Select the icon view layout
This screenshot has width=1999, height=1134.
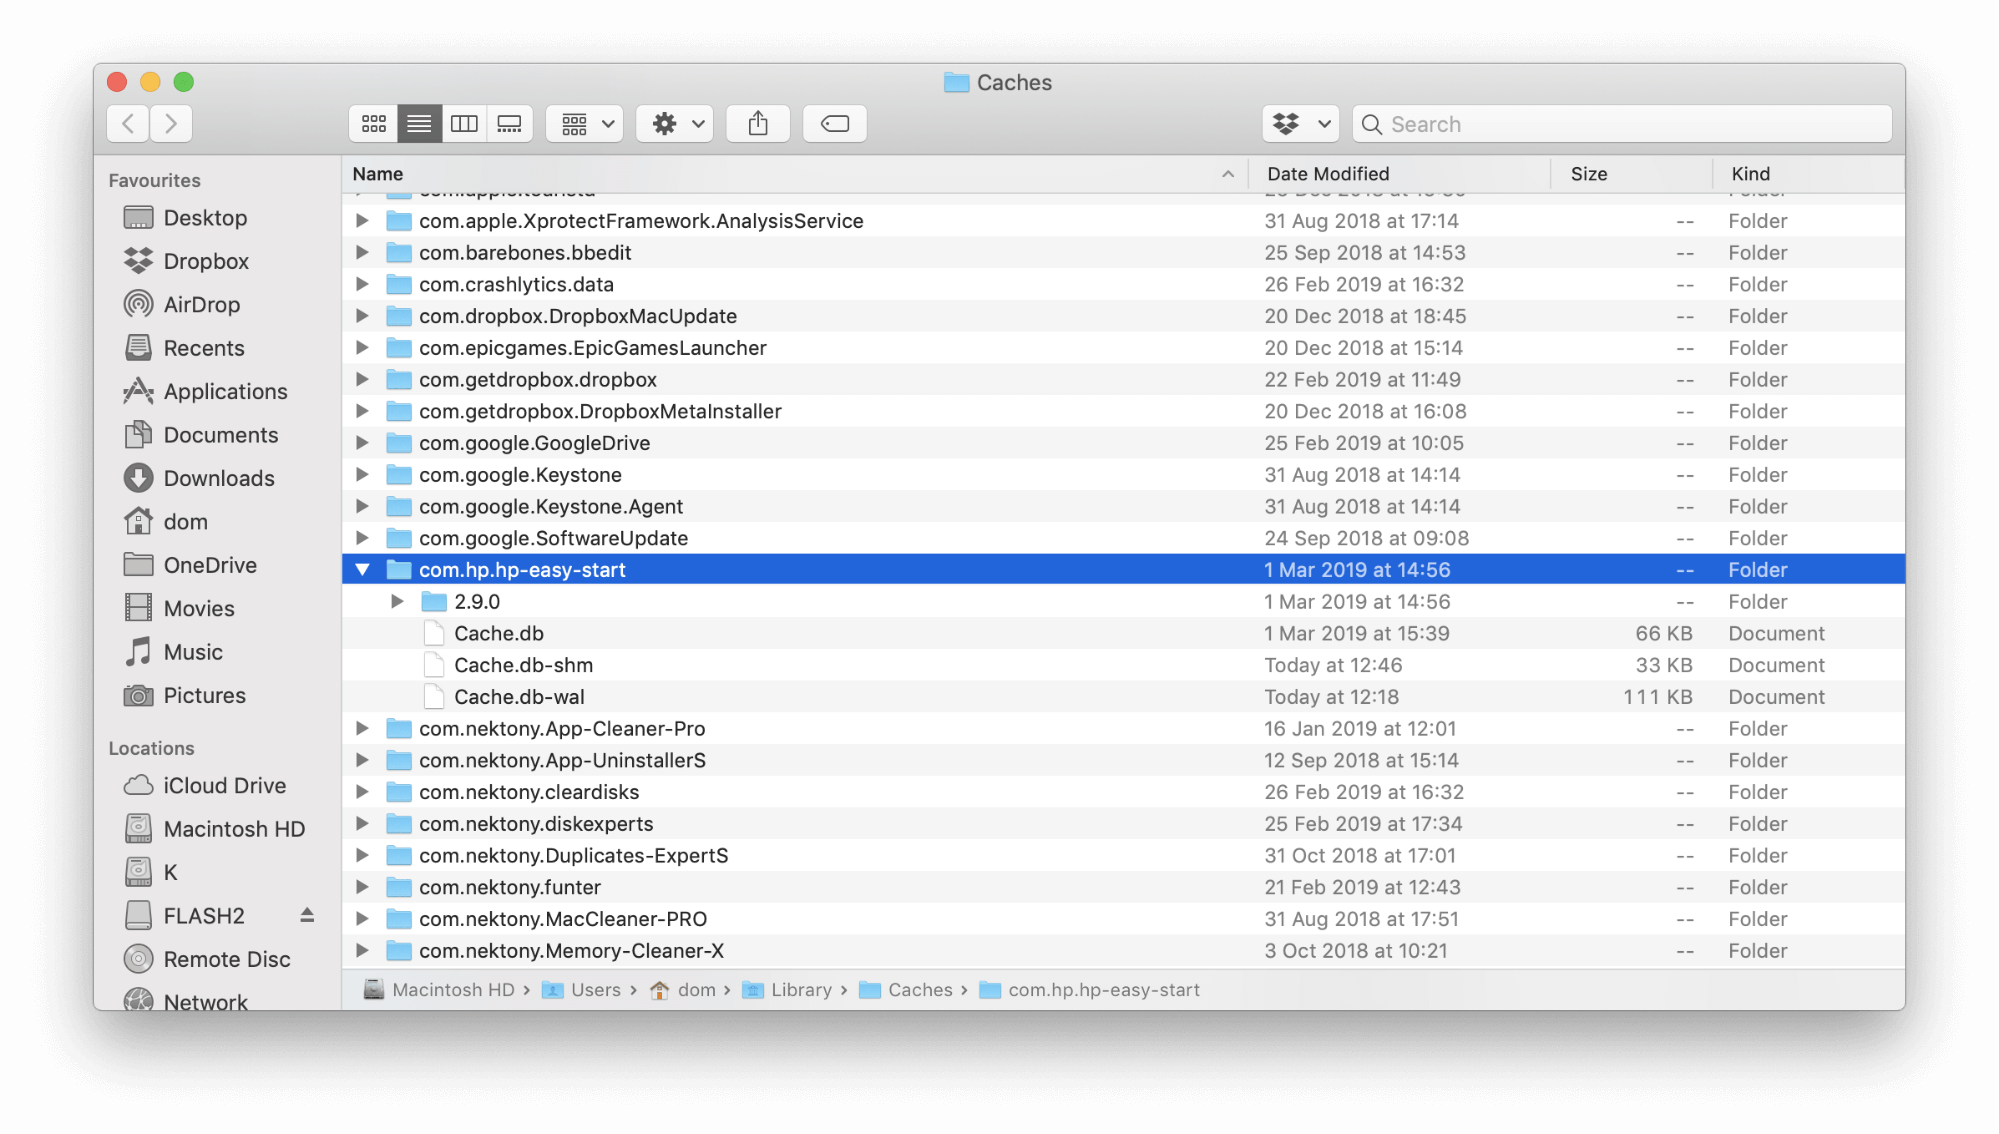click(372, 124)
